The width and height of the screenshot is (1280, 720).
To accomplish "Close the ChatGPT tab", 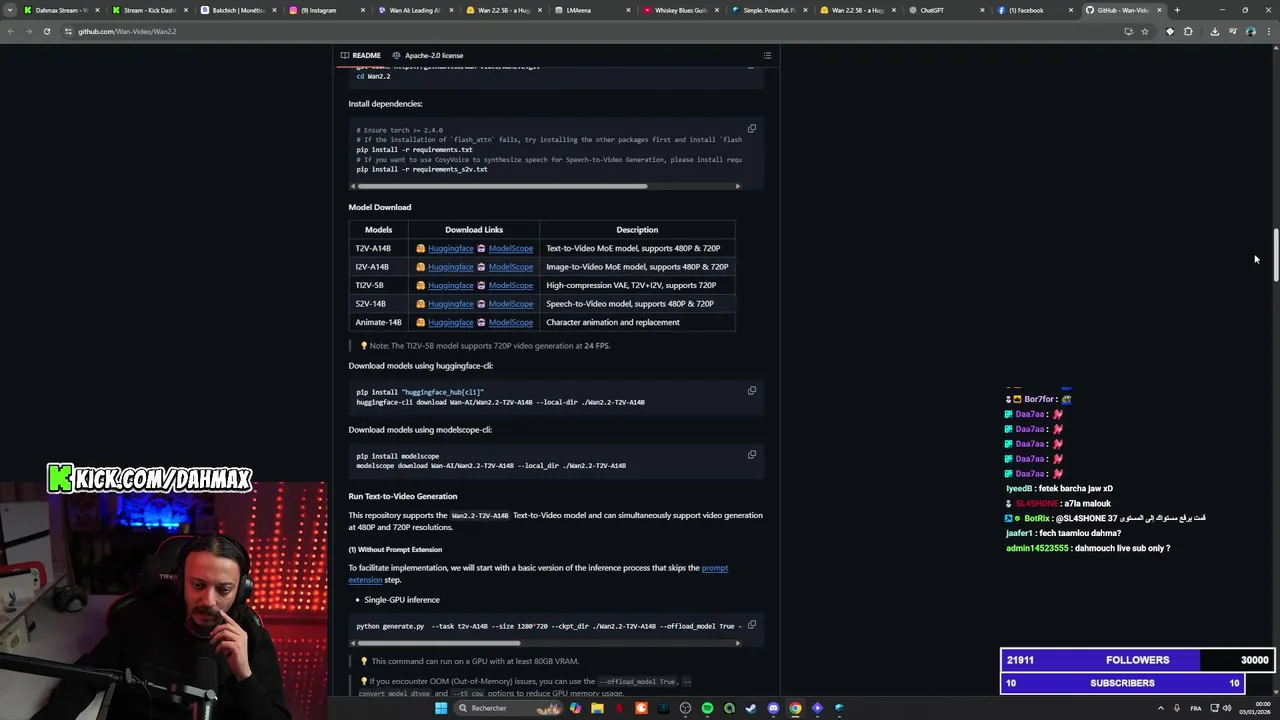I will tap(982, 10).
